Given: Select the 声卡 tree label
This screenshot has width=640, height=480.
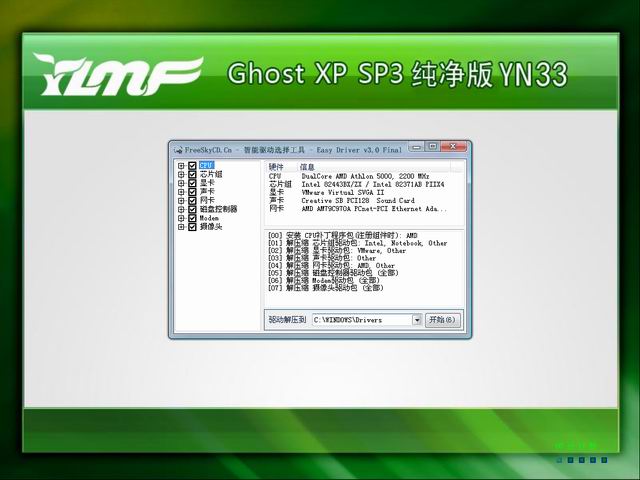Looking at the screenshot, I should [207, 192].
